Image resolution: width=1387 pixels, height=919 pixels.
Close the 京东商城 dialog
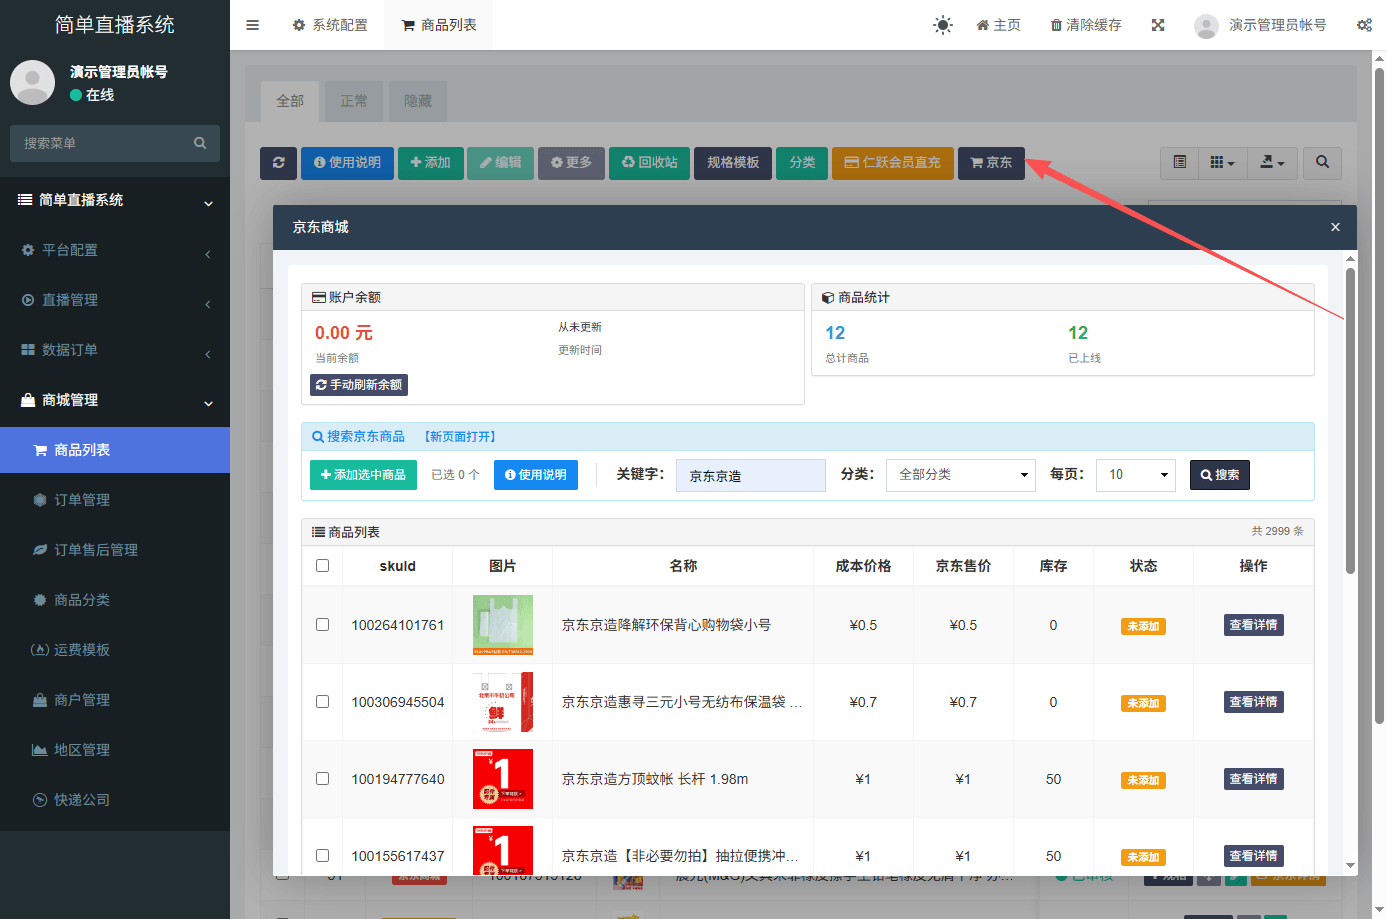pos(1335,227)
